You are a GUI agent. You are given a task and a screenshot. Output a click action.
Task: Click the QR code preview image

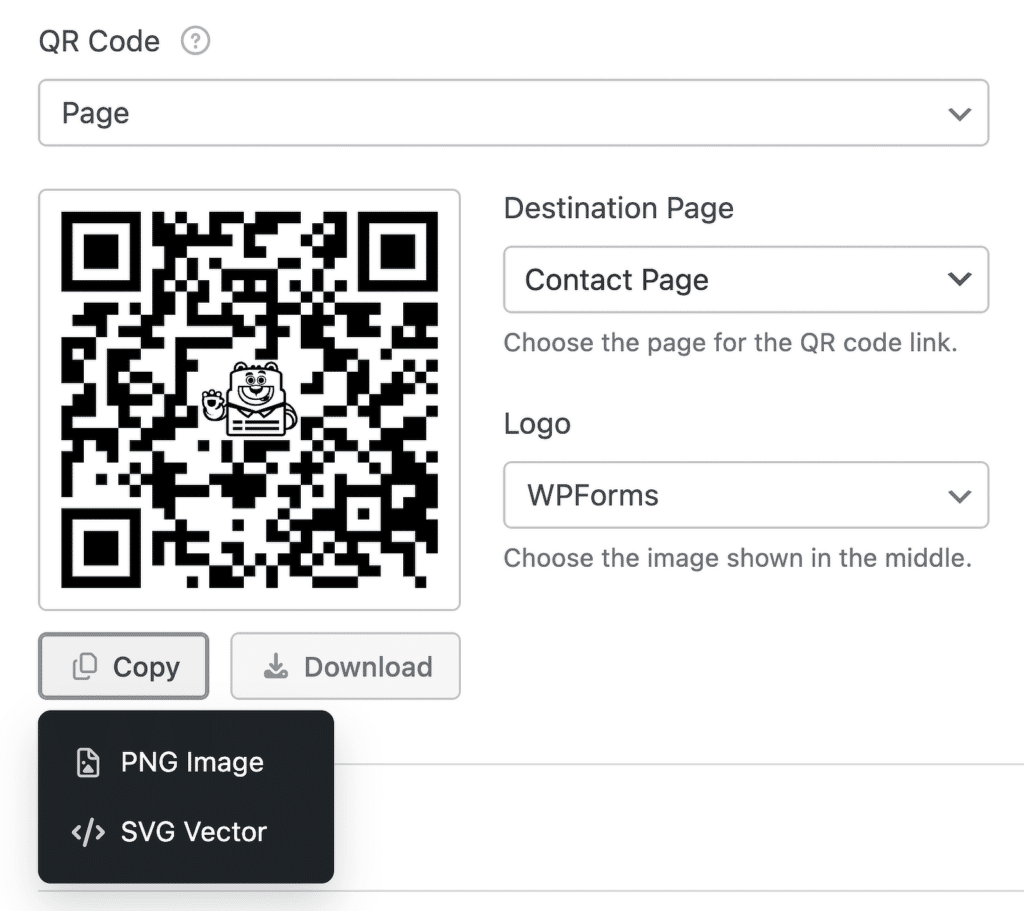249,400
